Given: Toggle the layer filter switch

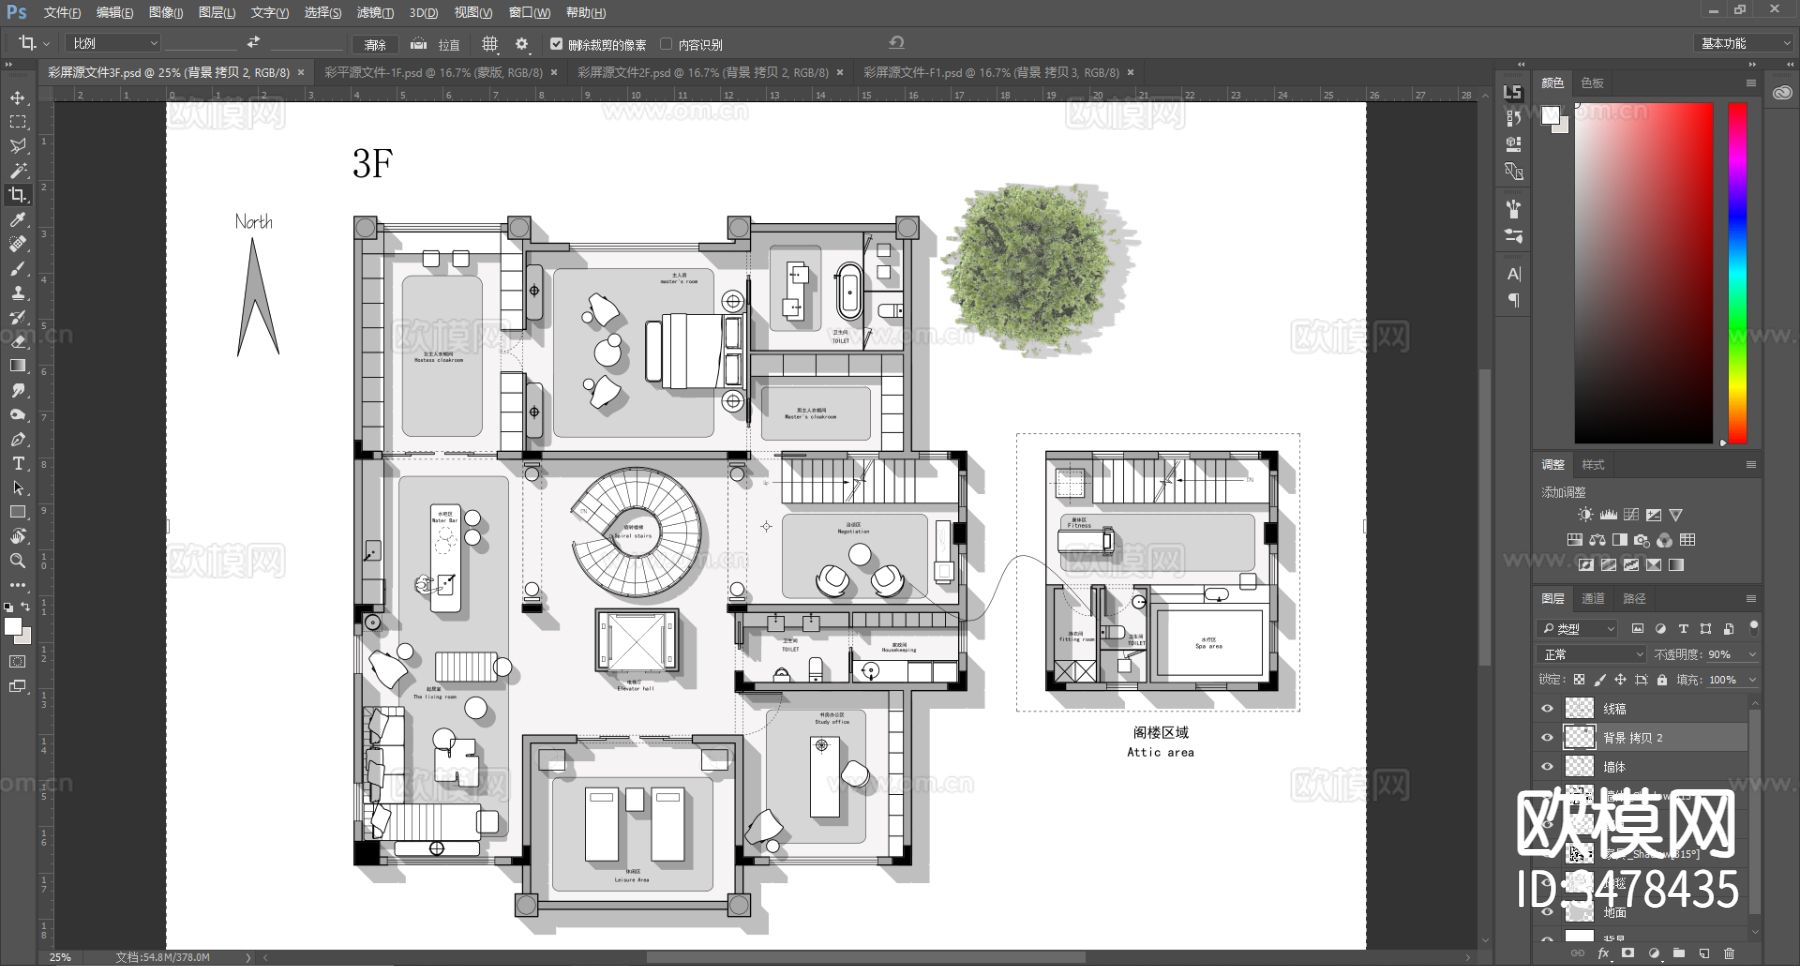Looking at the screenshot, I should point(1753,628).
